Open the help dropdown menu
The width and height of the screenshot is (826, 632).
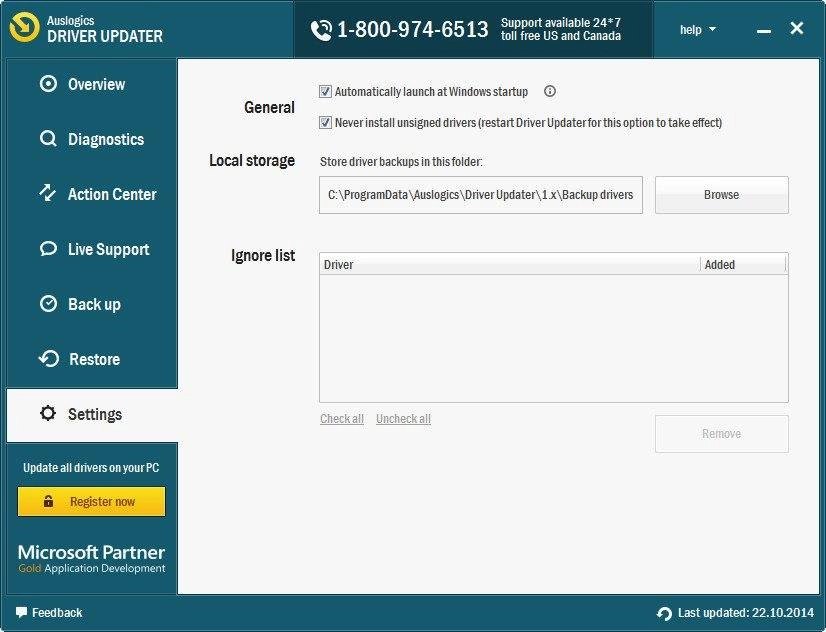(697, 29)
